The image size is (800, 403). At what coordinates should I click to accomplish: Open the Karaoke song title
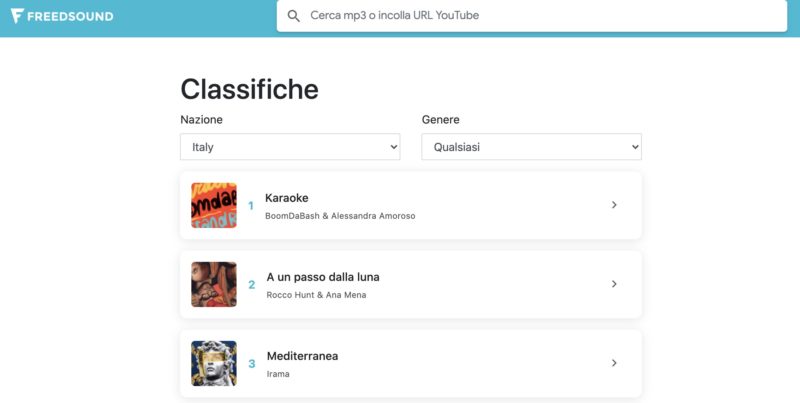point(287,198)
